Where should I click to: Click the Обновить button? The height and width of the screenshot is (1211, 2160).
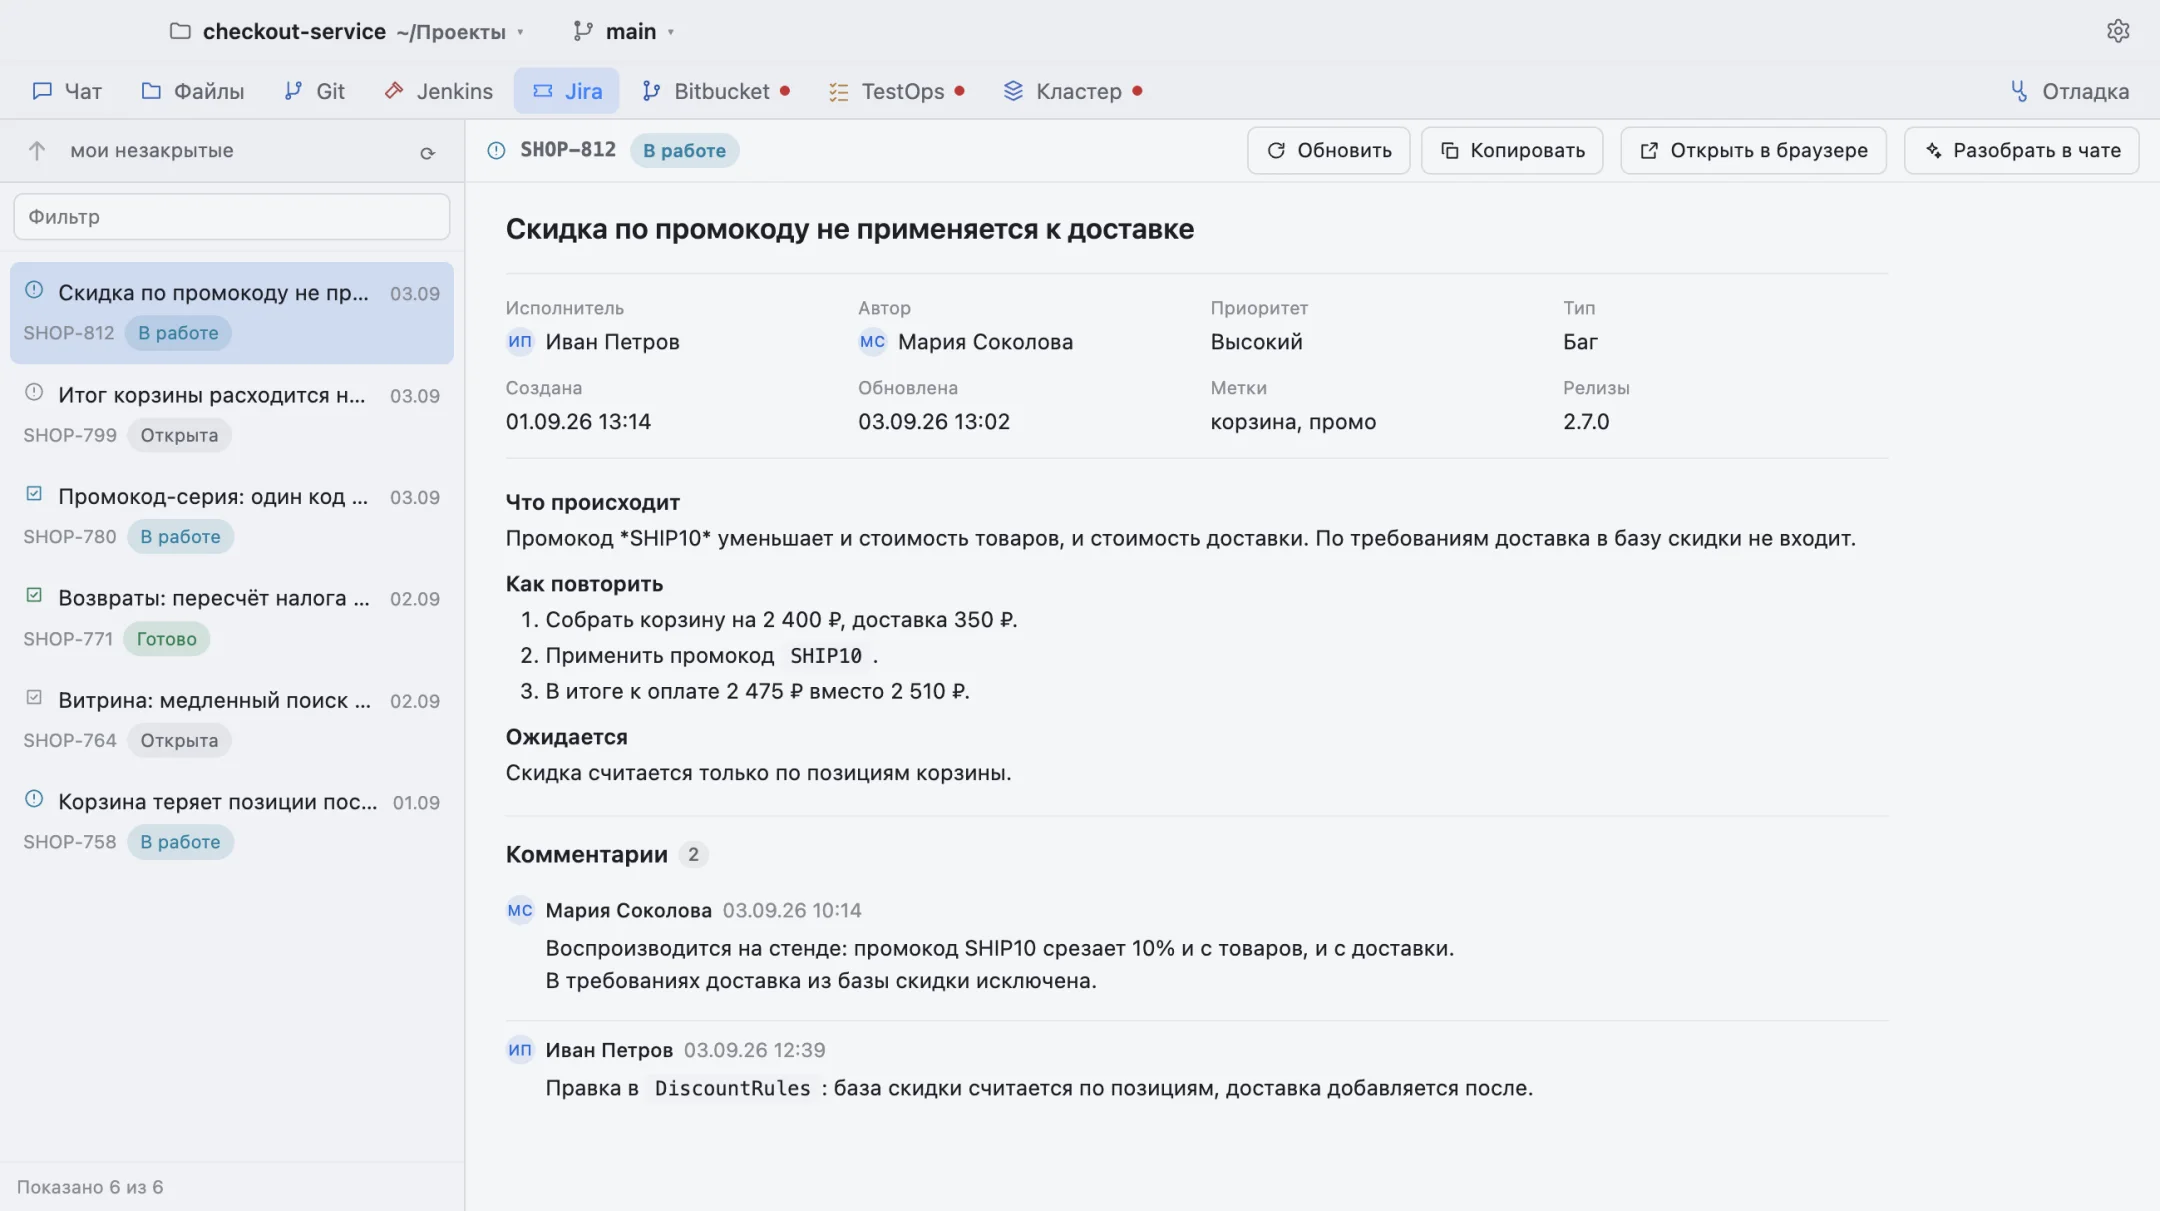click(1329, 150)
